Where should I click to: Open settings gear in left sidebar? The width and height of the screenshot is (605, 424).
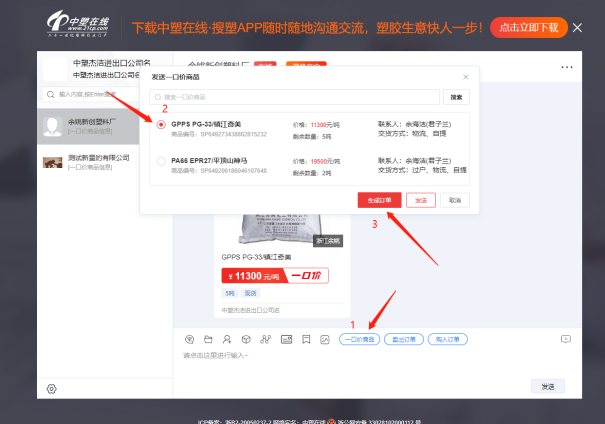tap(52, 389)
